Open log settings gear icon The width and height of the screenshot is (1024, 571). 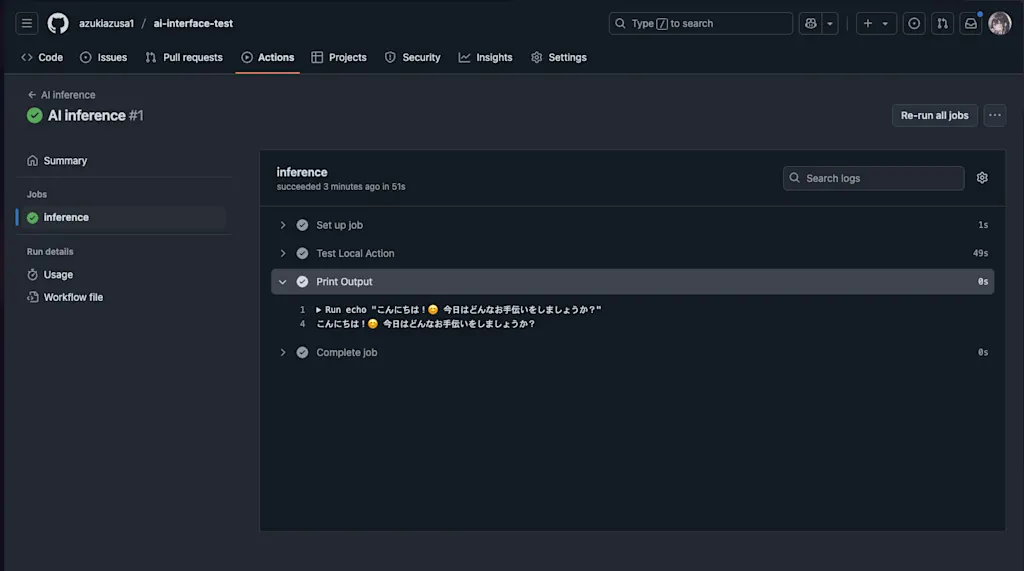[982, 178]
